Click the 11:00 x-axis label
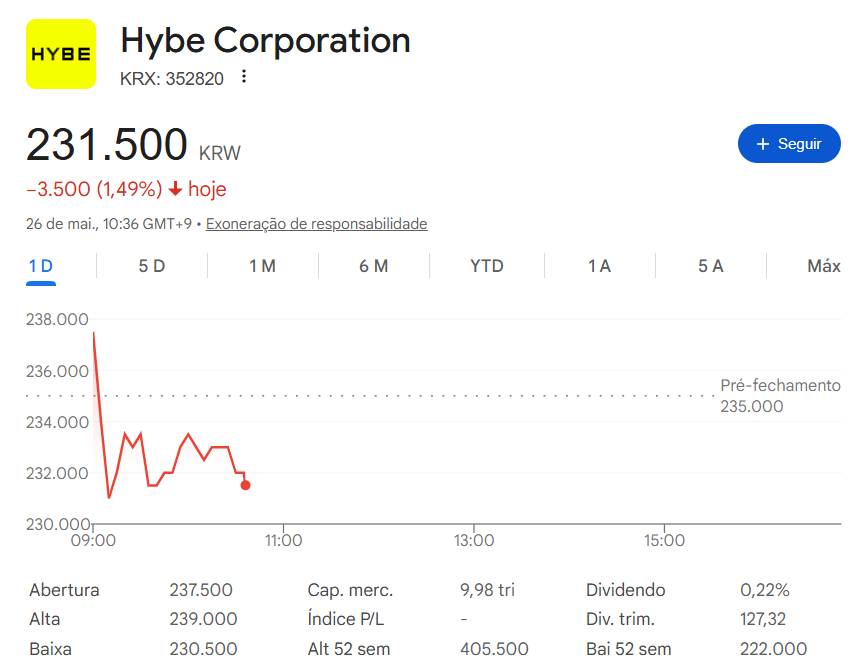Viewport: 852px width, 667px height. tap(283, 540)
